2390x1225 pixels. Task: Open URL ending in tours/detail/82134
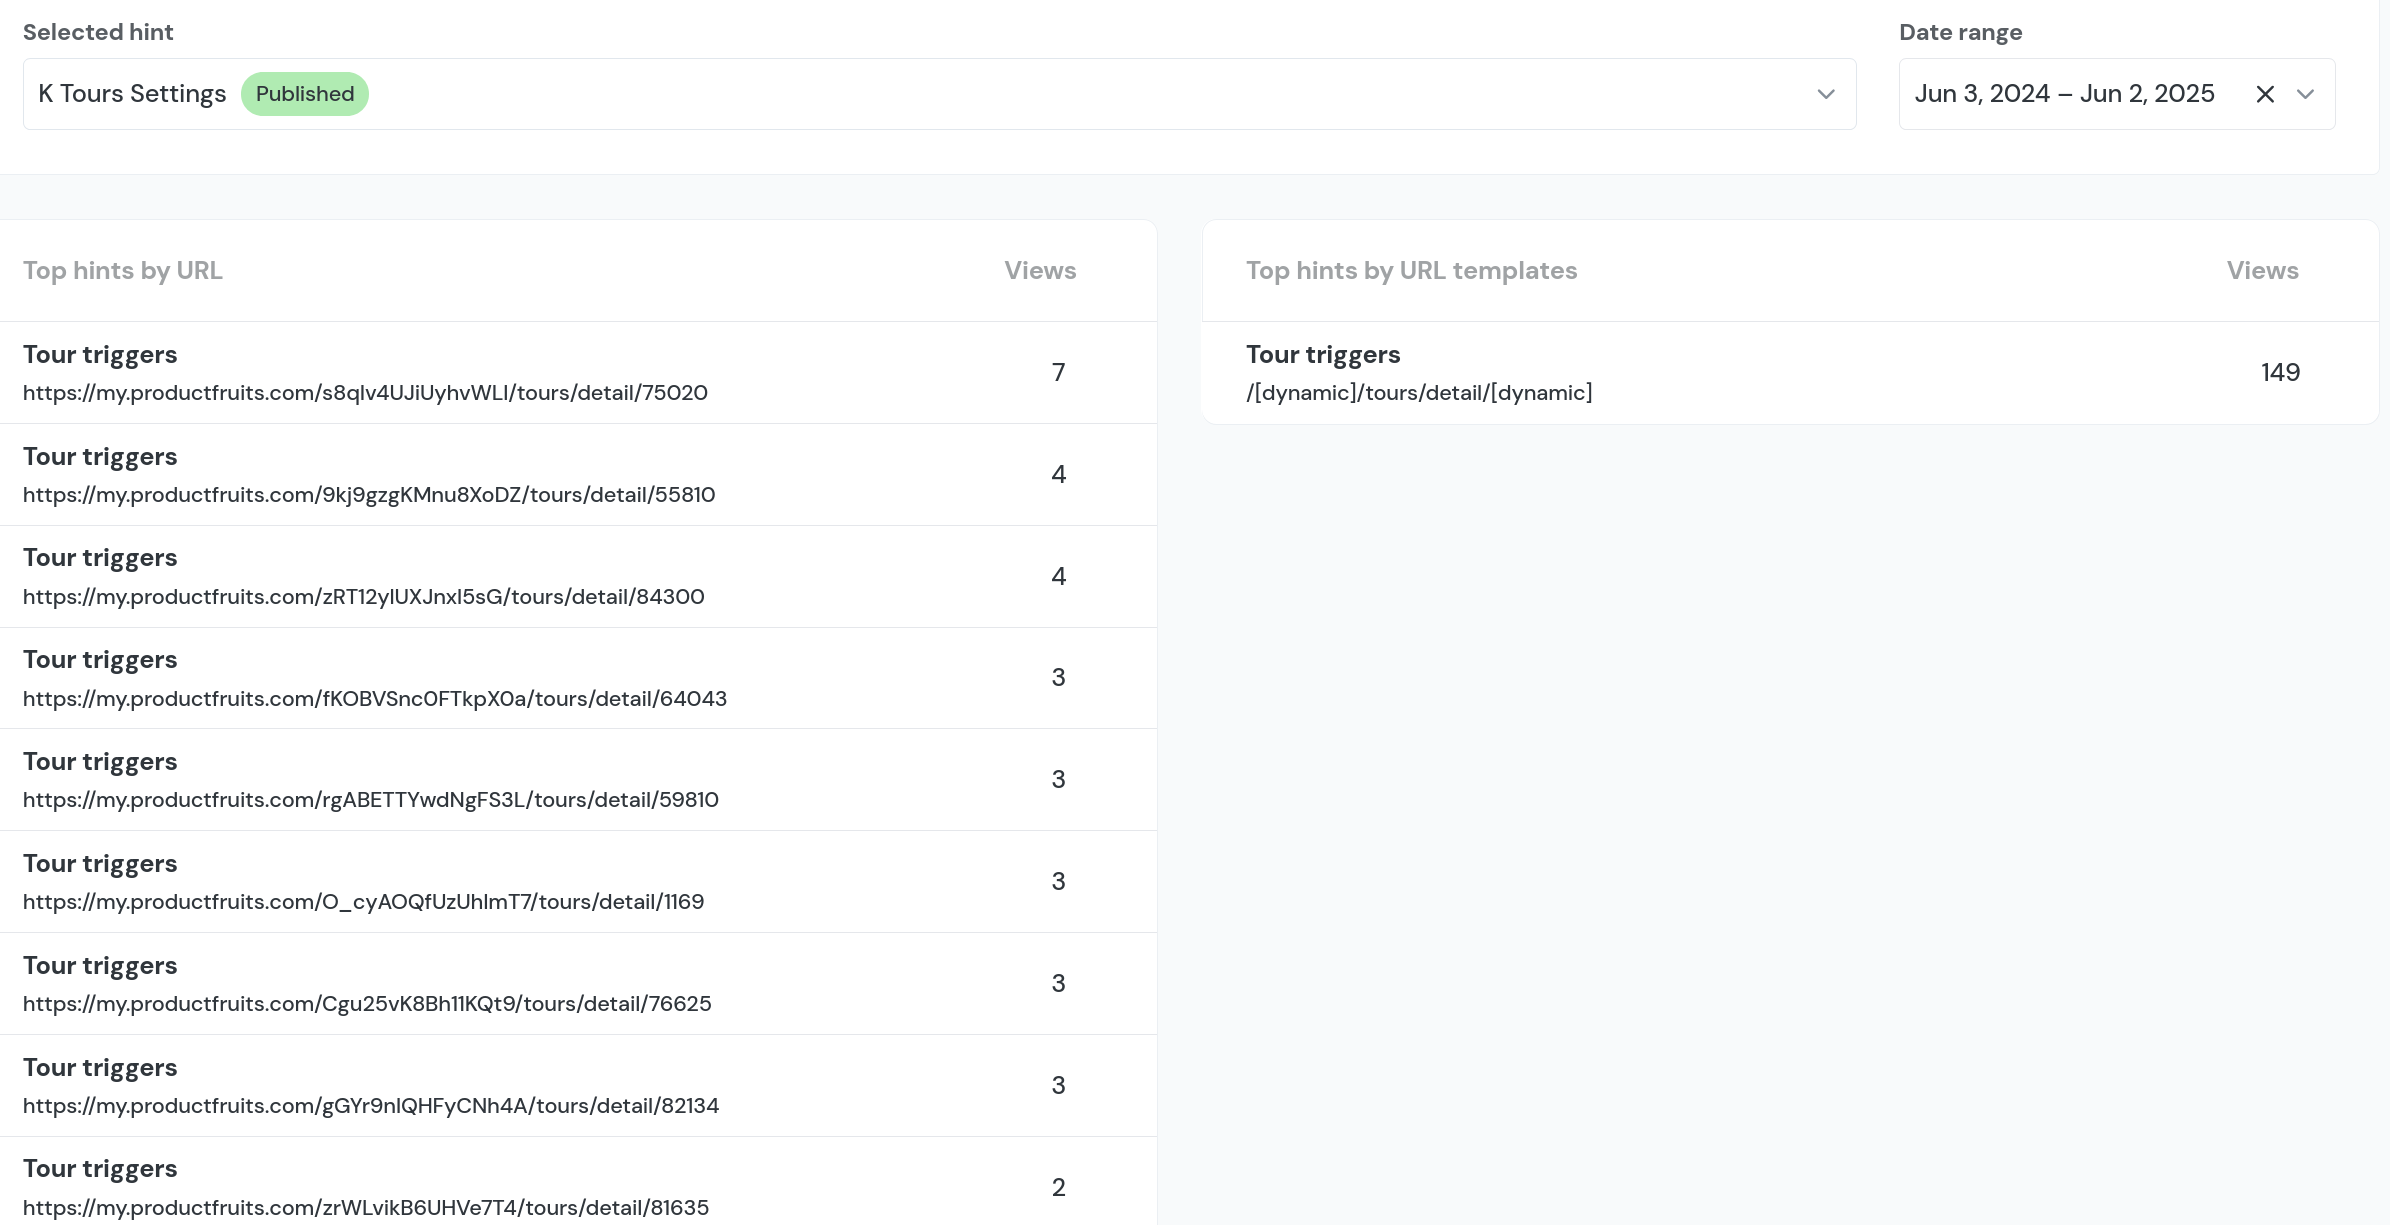(x=371, y=1106)
